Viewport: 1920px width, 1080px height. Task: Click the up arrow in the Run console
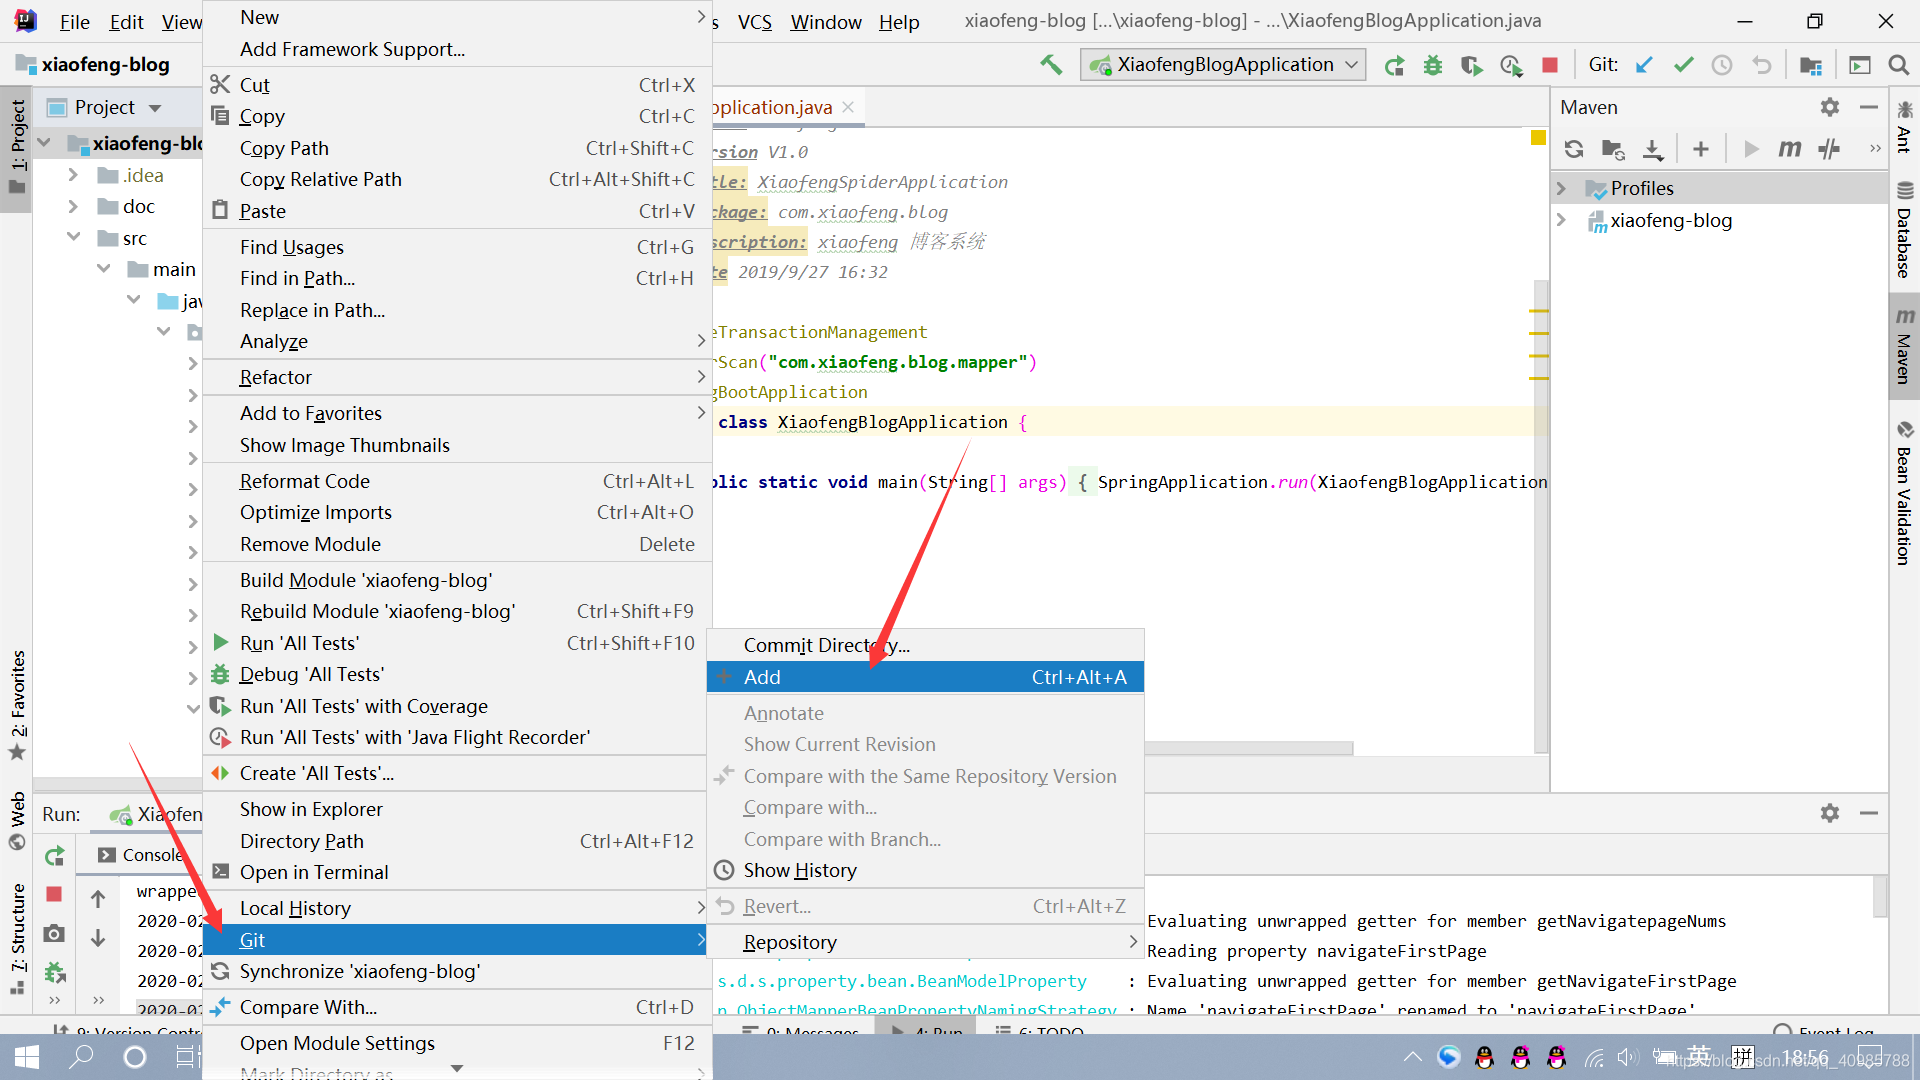98,899
